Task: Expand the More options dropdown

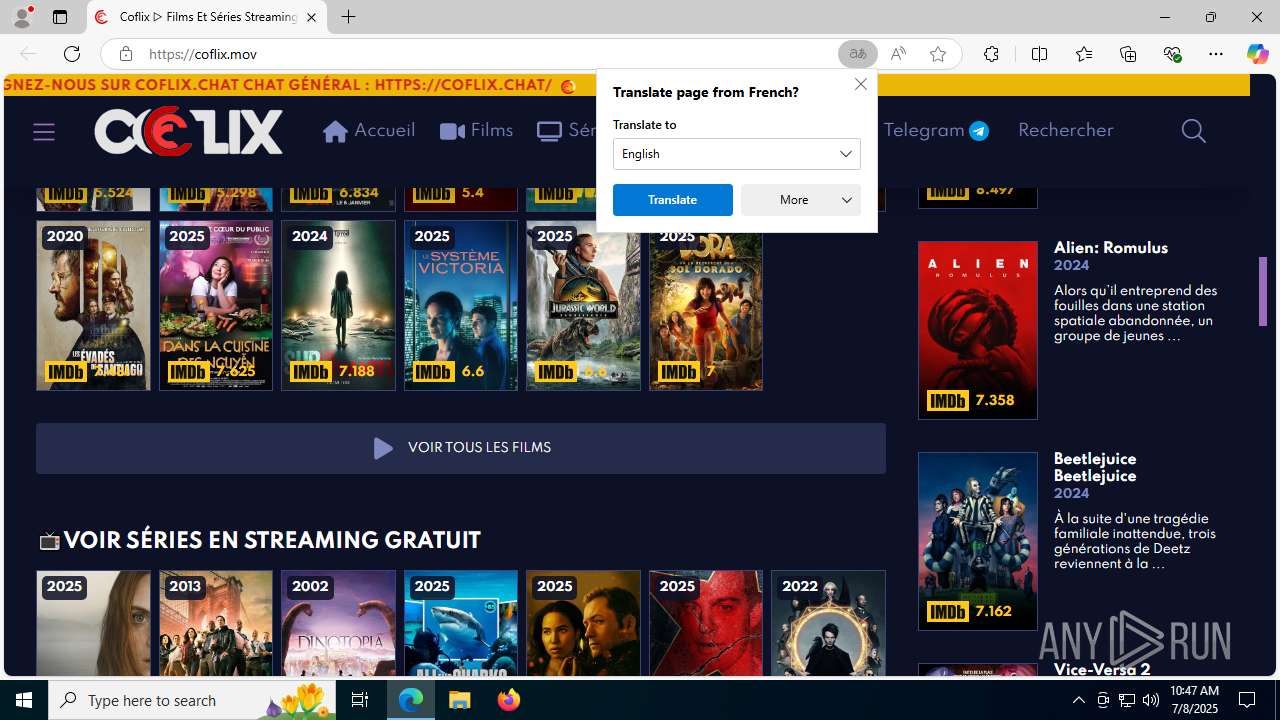Action: tap(801, 200)
